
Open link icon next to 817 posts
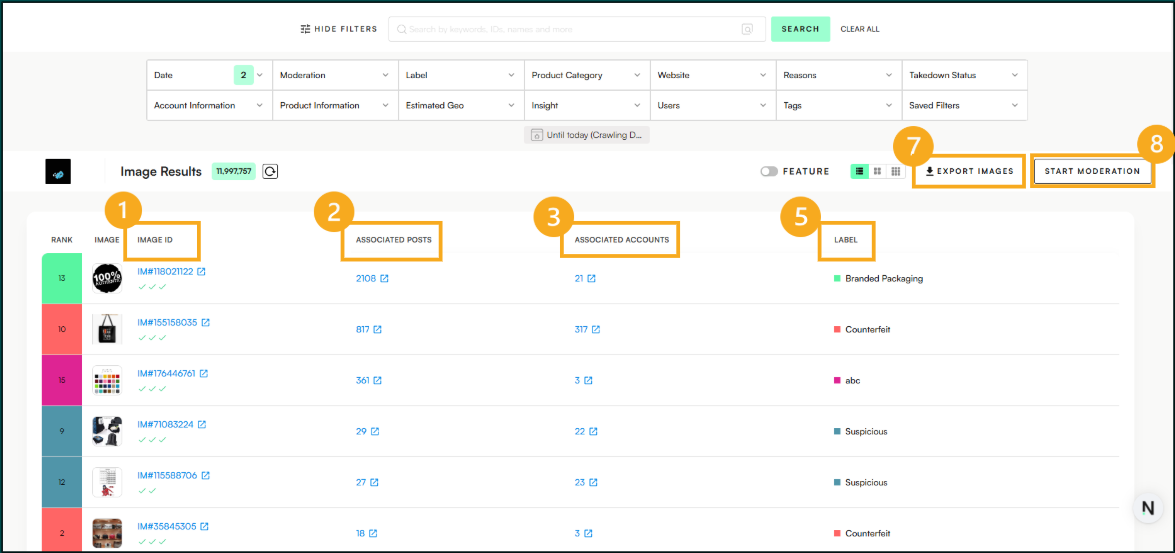[x=378, y=330]
